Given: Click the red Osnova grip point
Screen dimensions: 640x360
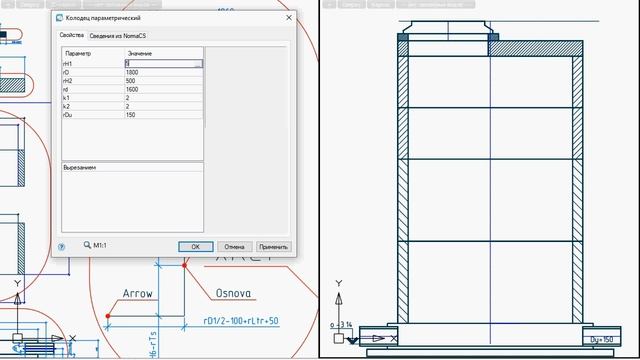Looking at the screenshot, I should 184,265.
